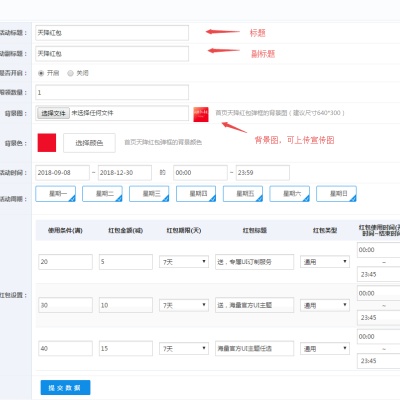The height and width of the screenshot is (400, 400).
Task: Click the activity end time field 23:59
Action: coord(263,173)
